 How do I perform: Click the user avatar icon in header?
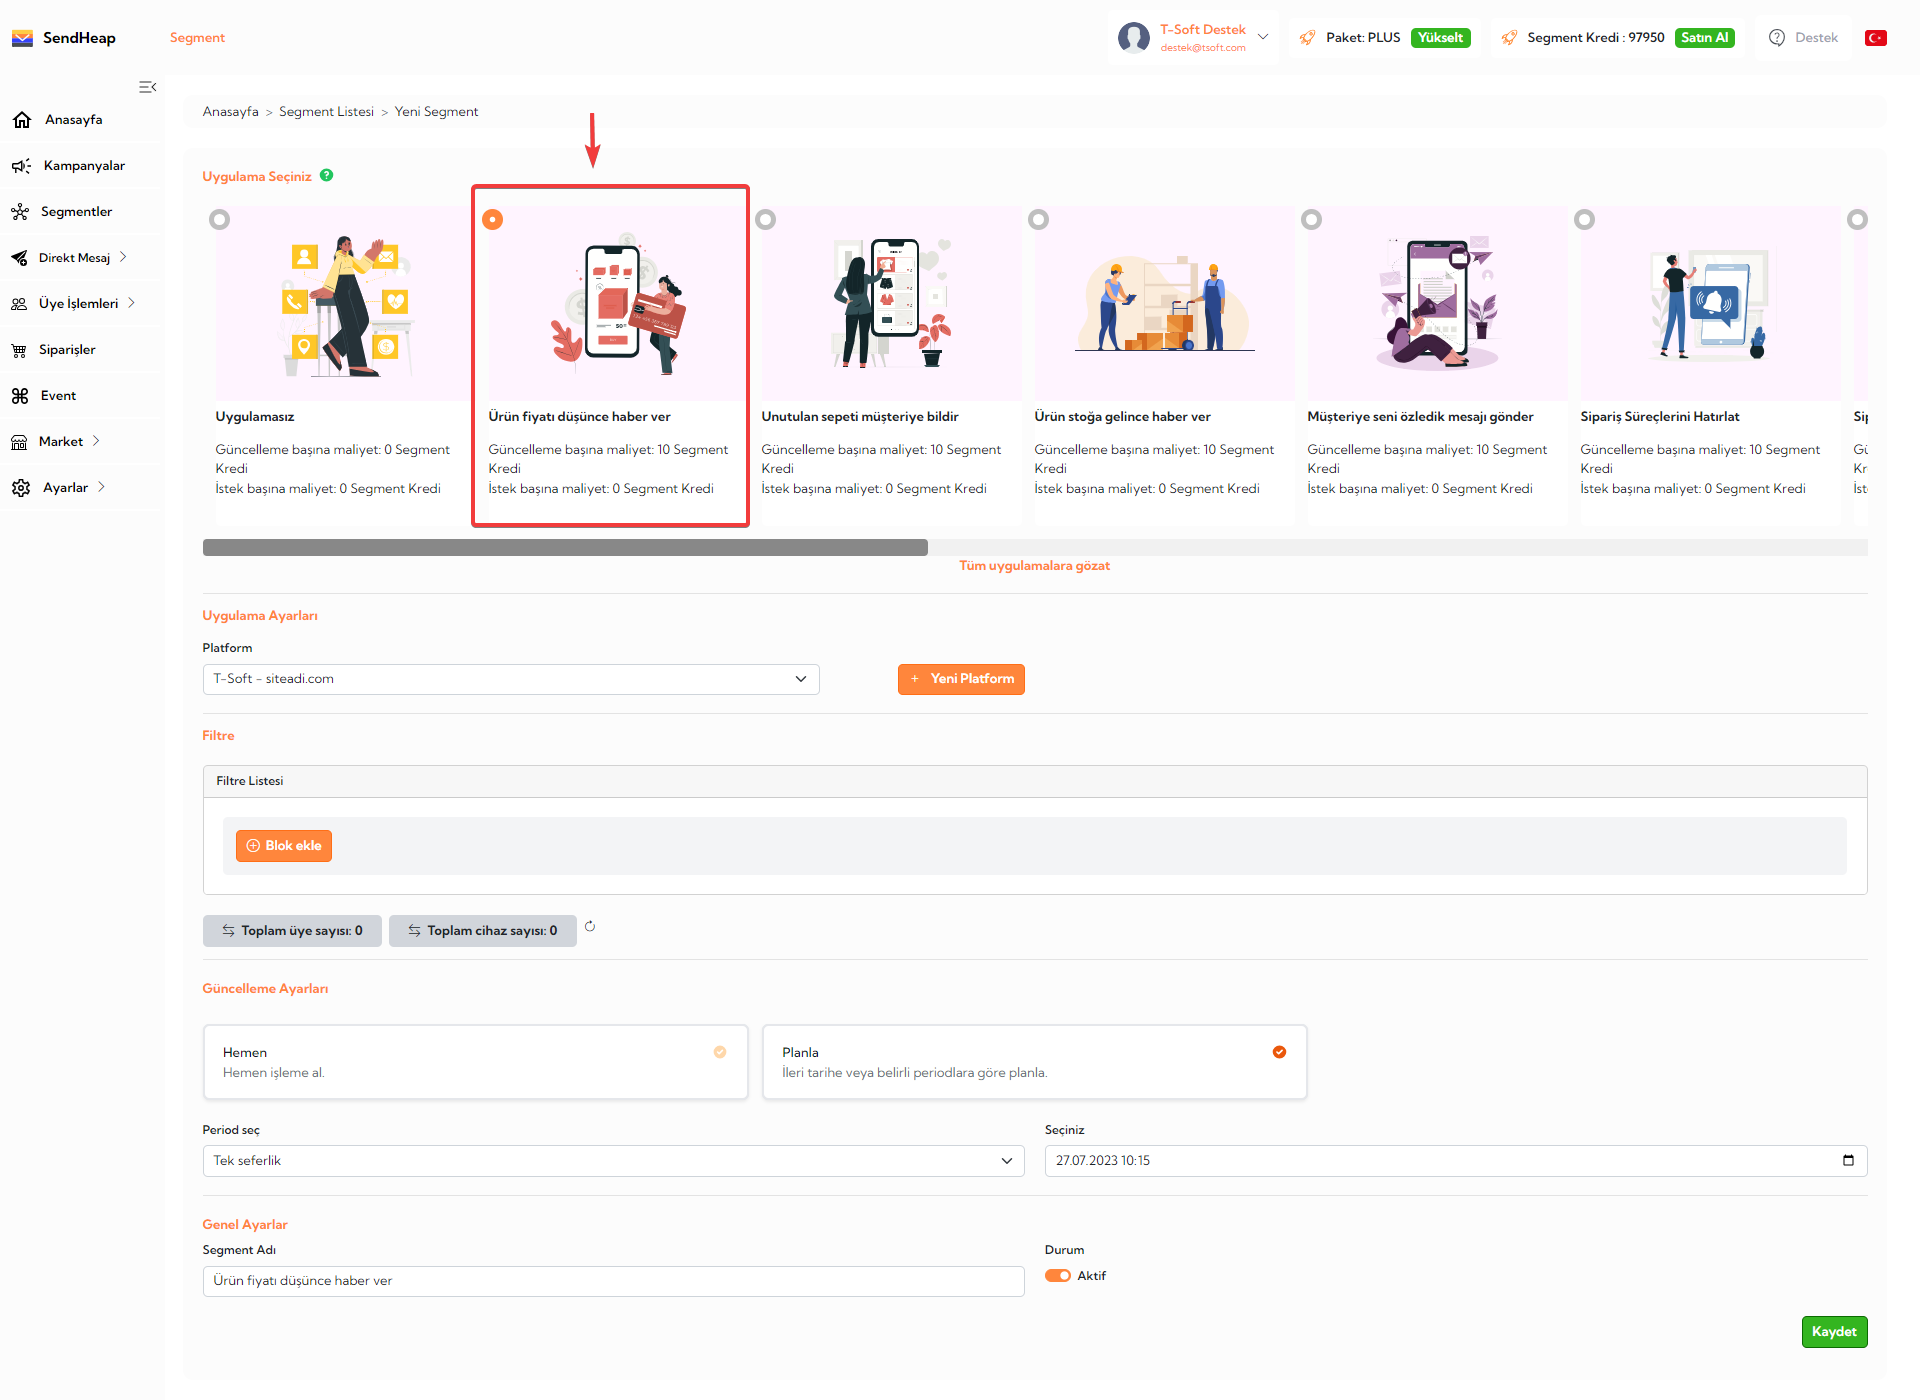coord(1133,38)
